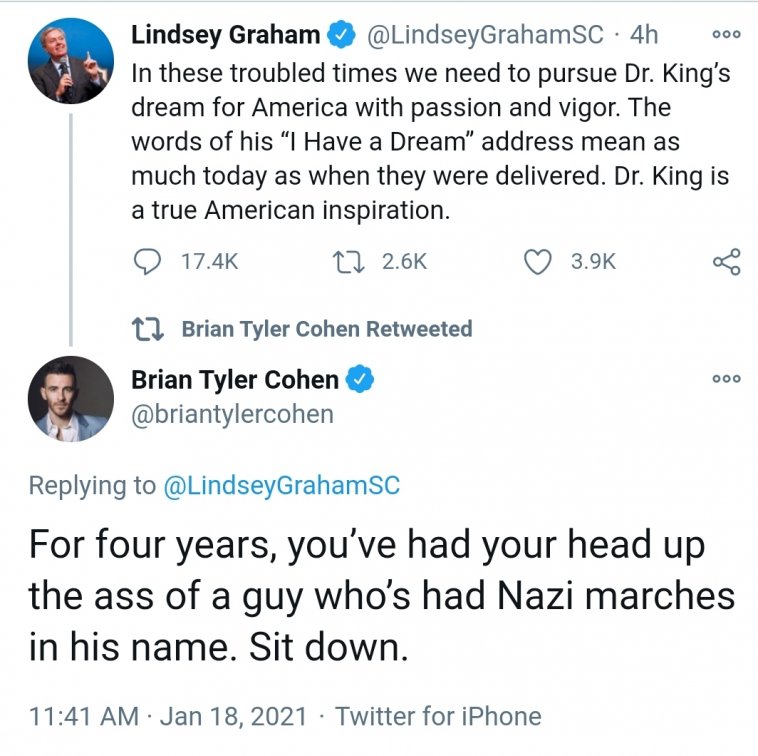Click the 'Twitter for iPhone' source link

click(438, 716)
